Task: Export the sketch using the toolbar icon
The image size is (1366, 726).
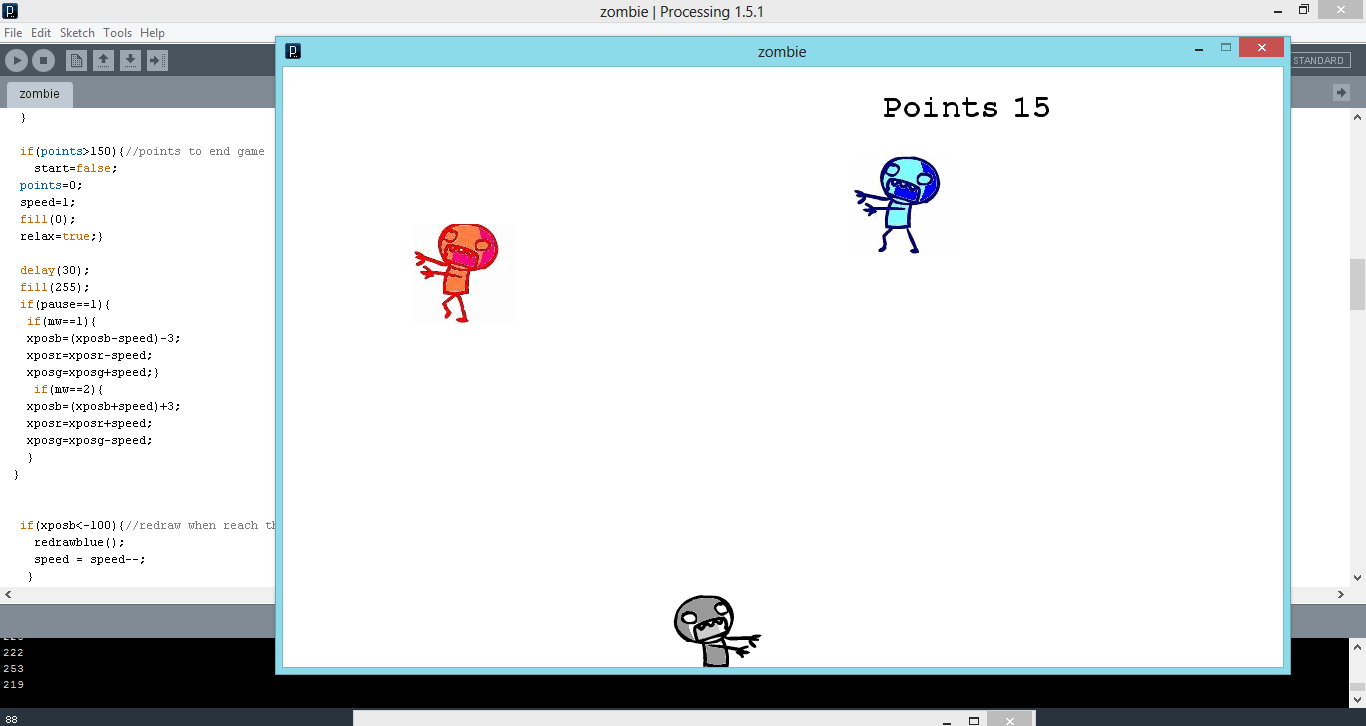Action: pos(157,61)
